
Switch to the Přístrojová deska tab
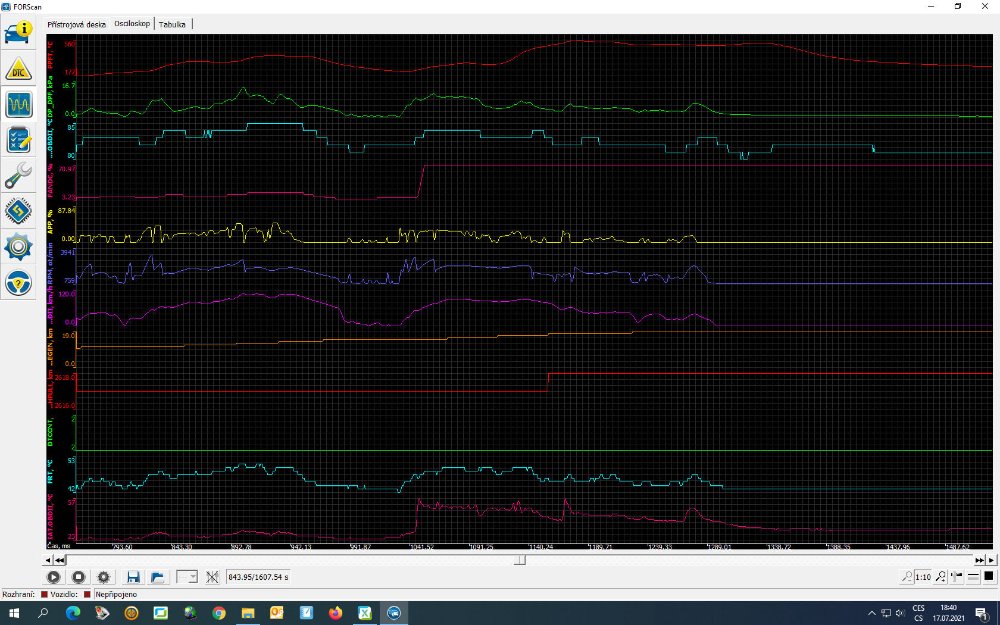77,22
